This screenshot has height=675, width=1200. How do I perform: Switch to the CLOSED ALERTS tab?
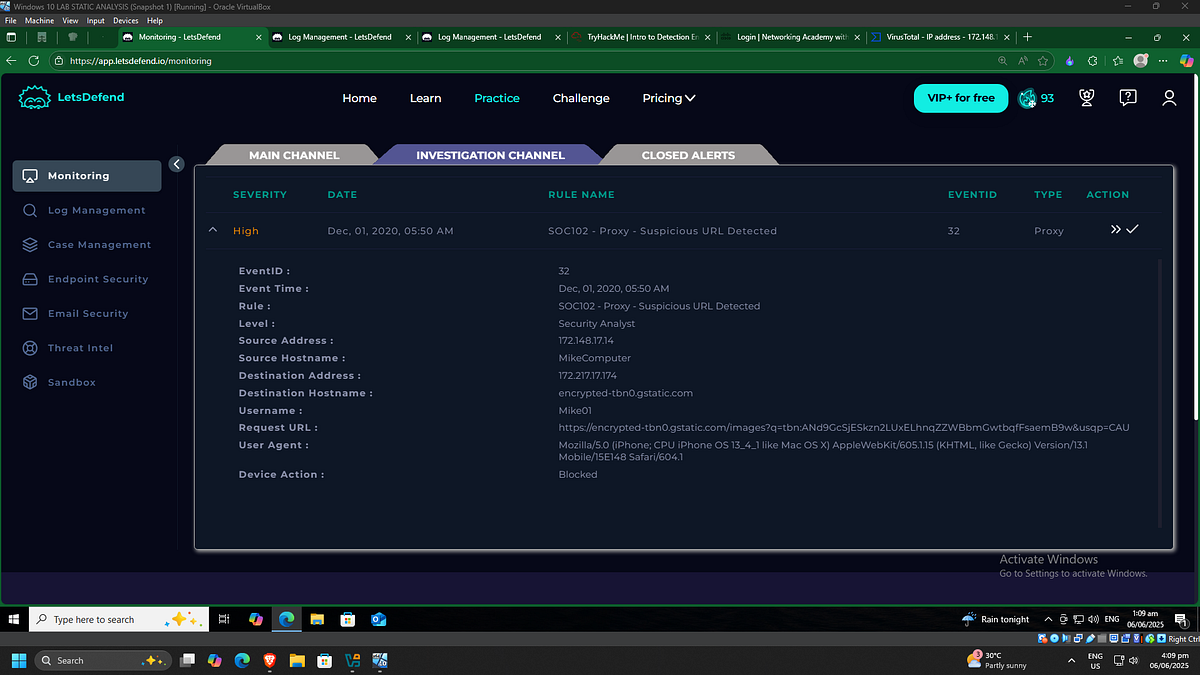click(x=688, y=155)
